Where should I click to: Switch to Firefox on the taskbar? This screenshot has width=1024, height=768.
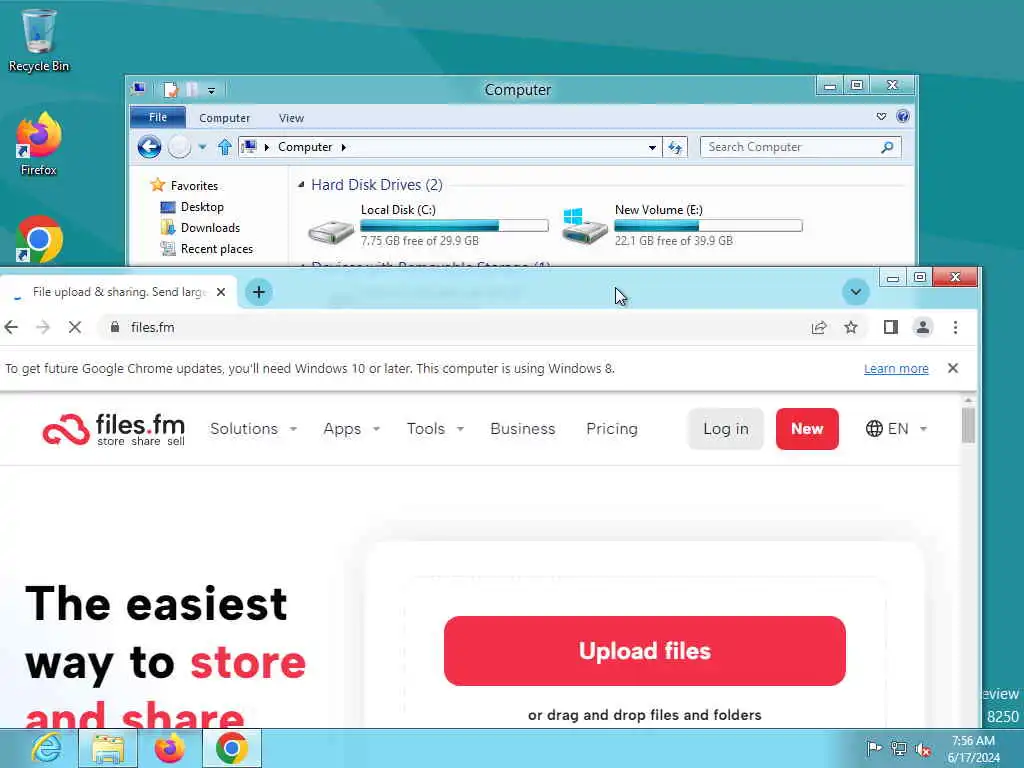pyautogui.click(x=169, y=748)
